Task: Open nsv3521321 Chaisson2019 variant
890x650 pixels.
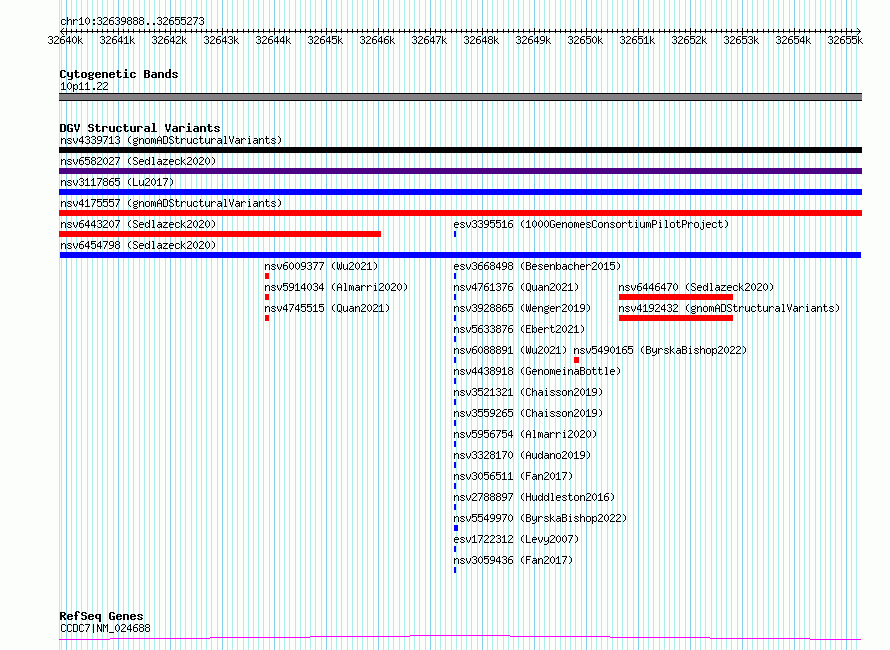Action: [x=528, y=392]
